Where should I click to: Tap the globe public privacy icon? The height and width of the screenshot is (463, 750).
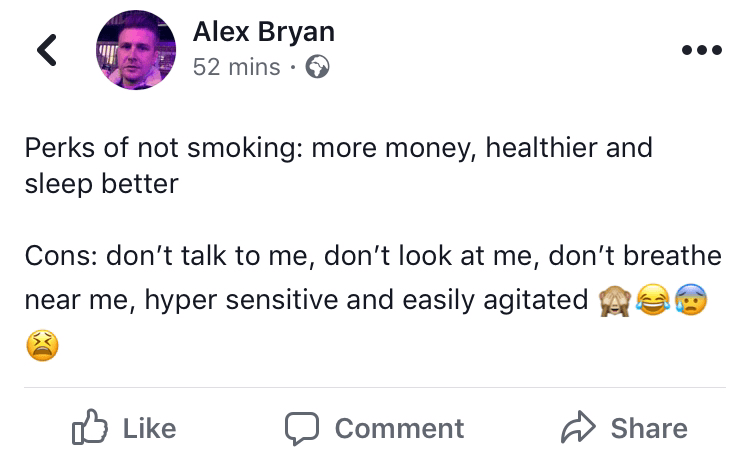[317, 67]
